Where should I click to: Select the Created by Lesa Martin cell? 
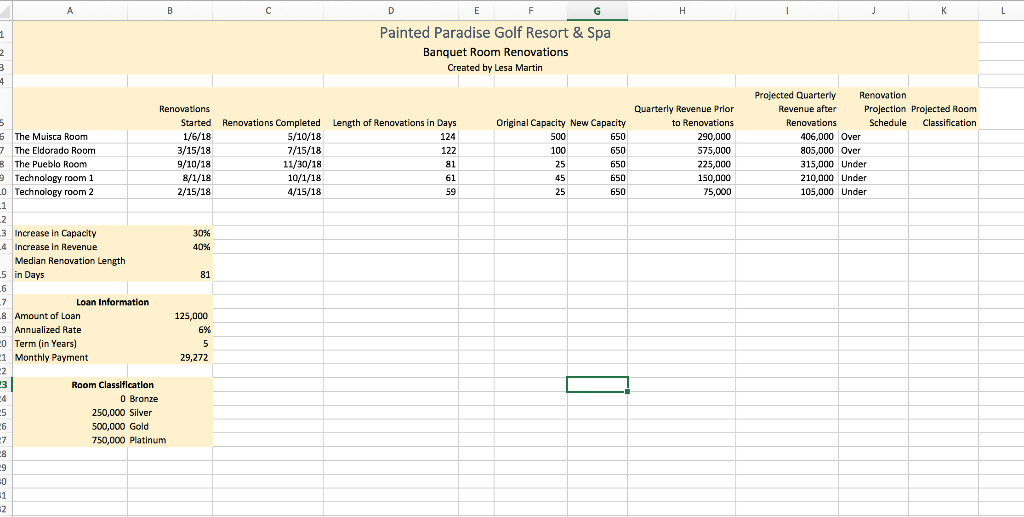(x=495, y=67)
